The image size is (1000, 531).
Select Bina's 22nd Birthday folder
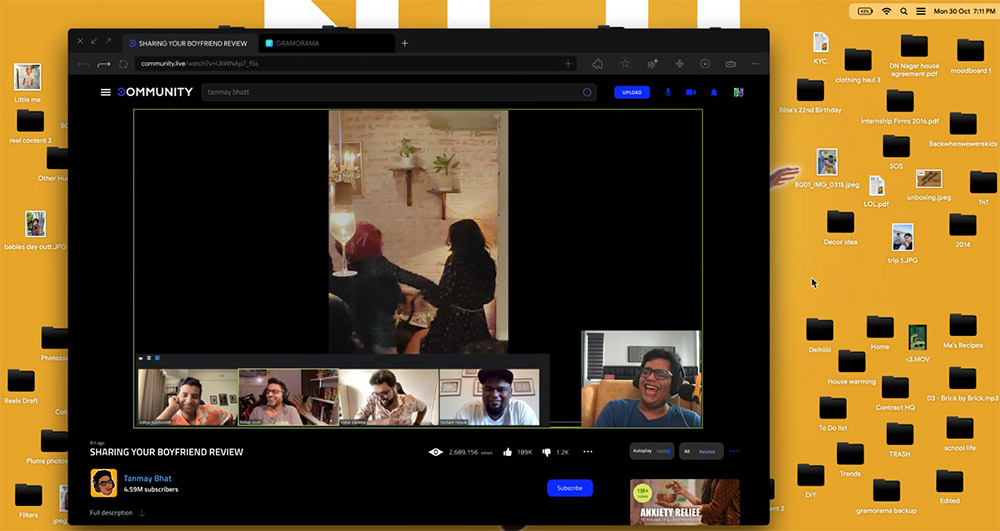click(810, 96)
